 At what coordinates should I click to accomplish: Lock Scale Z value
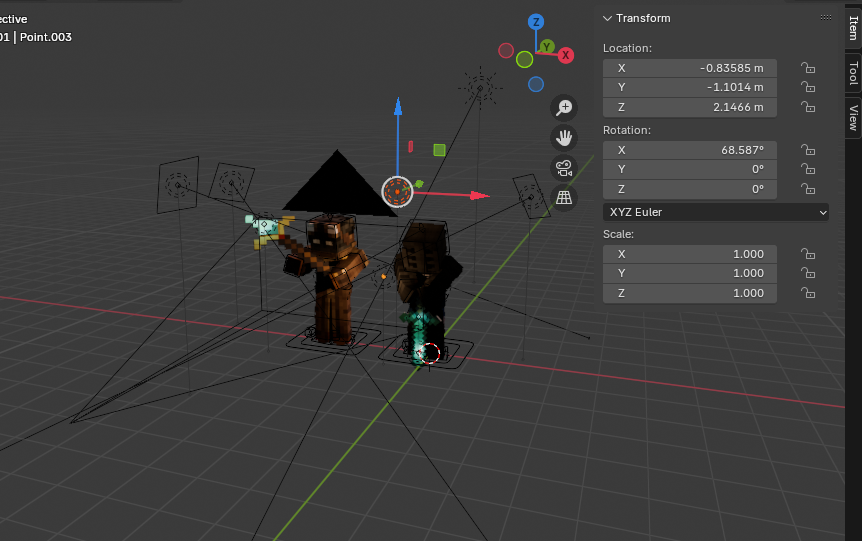click(808, 293)
